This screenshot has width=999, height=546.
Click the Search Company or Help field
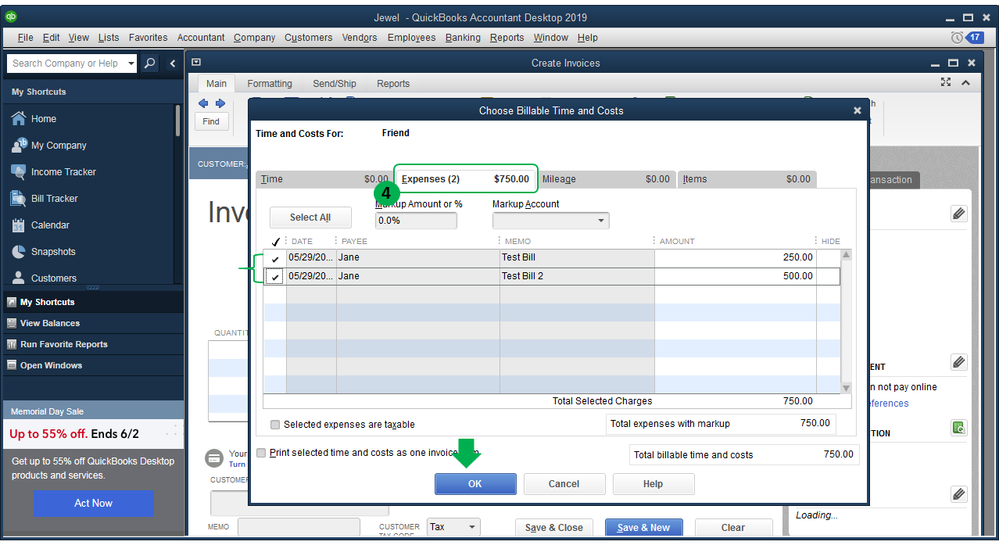pos(66,63)
